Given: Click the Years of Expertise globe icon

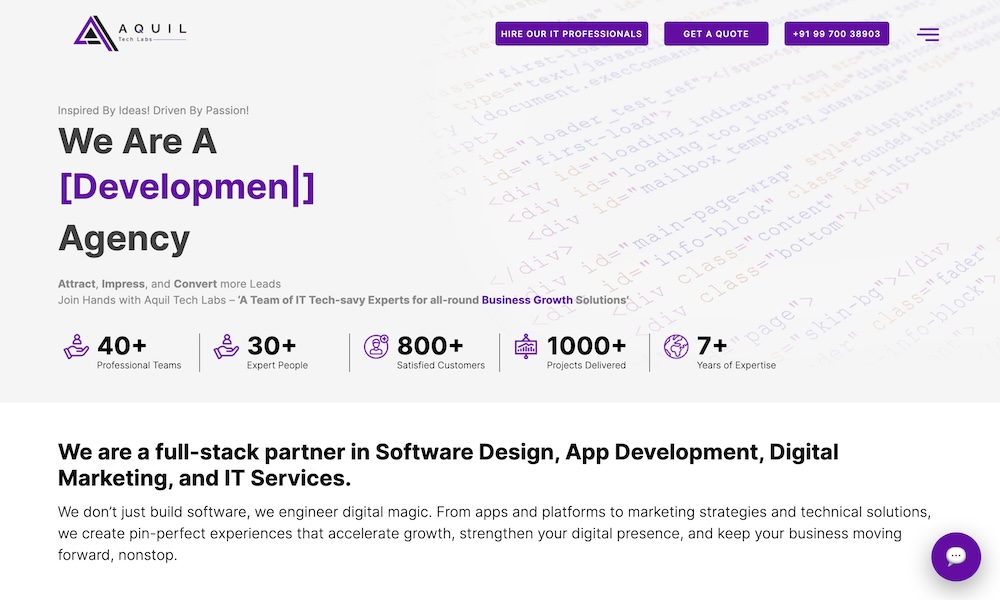Looking at the screenshot, I should [x=676, y=347].
